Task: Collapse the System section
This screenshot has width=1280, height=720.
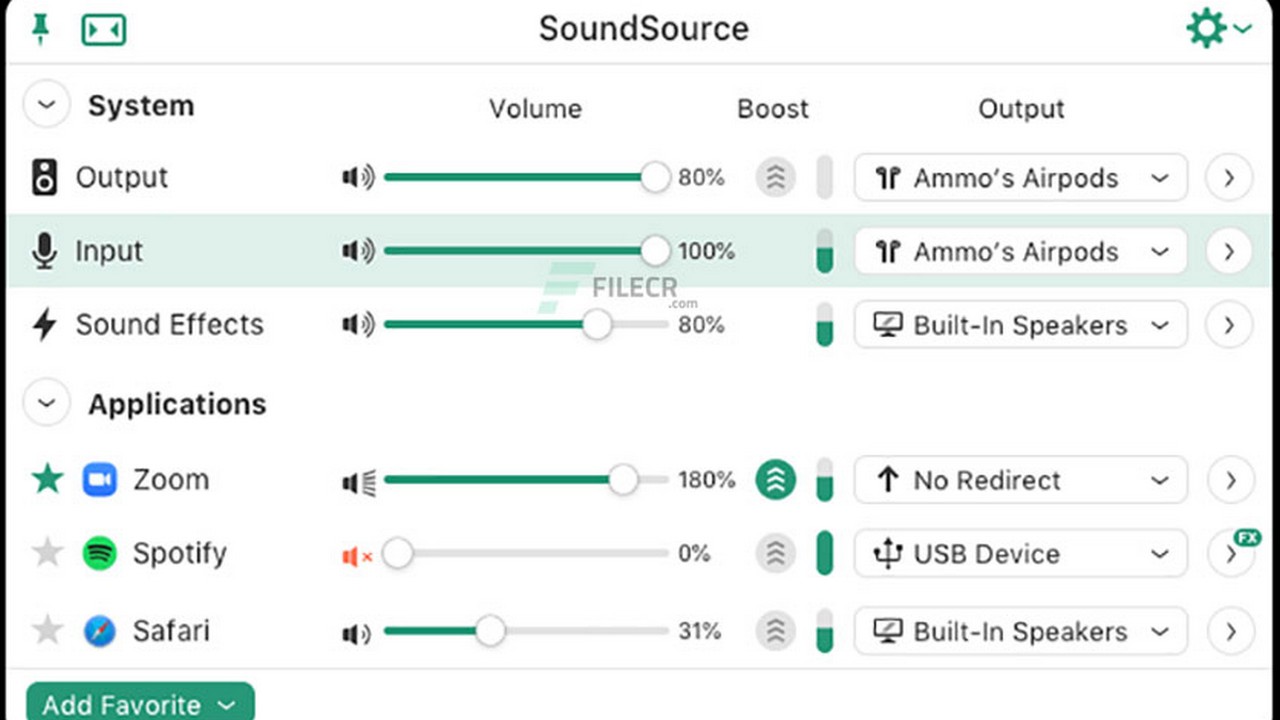Action: coord(46,106)
